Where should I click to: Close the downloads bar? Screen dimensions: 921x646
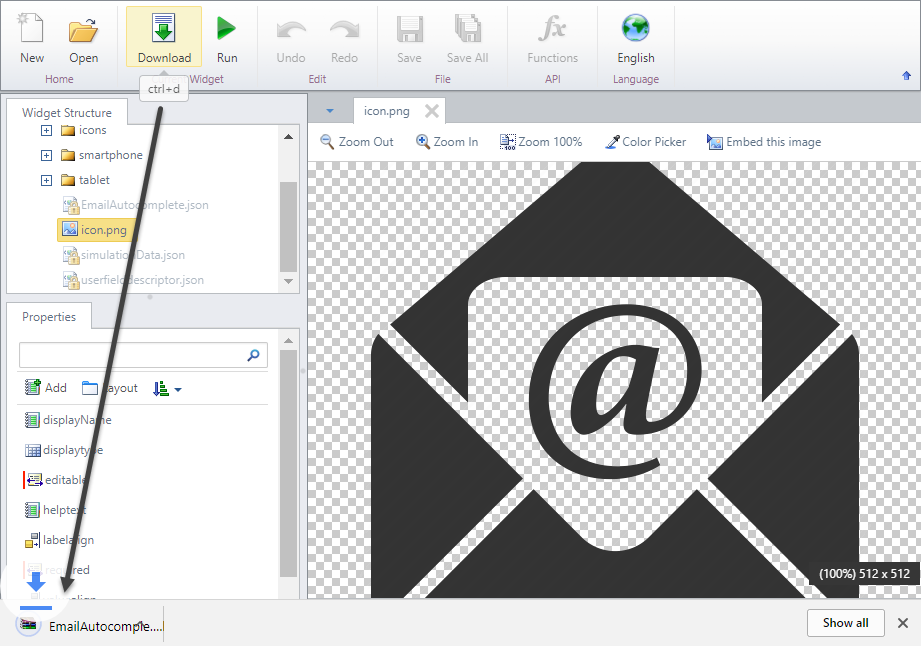point(903,623)
